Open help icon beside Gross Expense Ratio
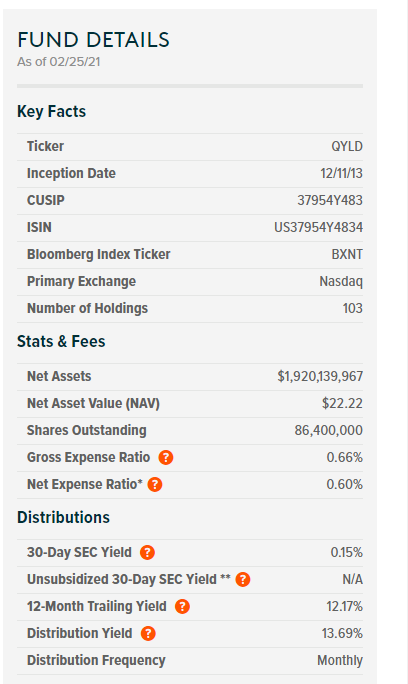Image resolution: width=408 pixels, height=684 pixels. [166, 458]
